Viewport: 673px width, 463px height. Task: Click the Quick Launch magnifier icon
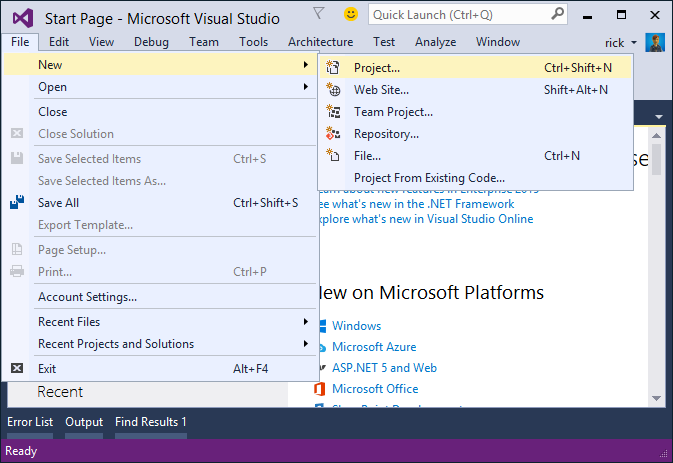click(557, 14)
